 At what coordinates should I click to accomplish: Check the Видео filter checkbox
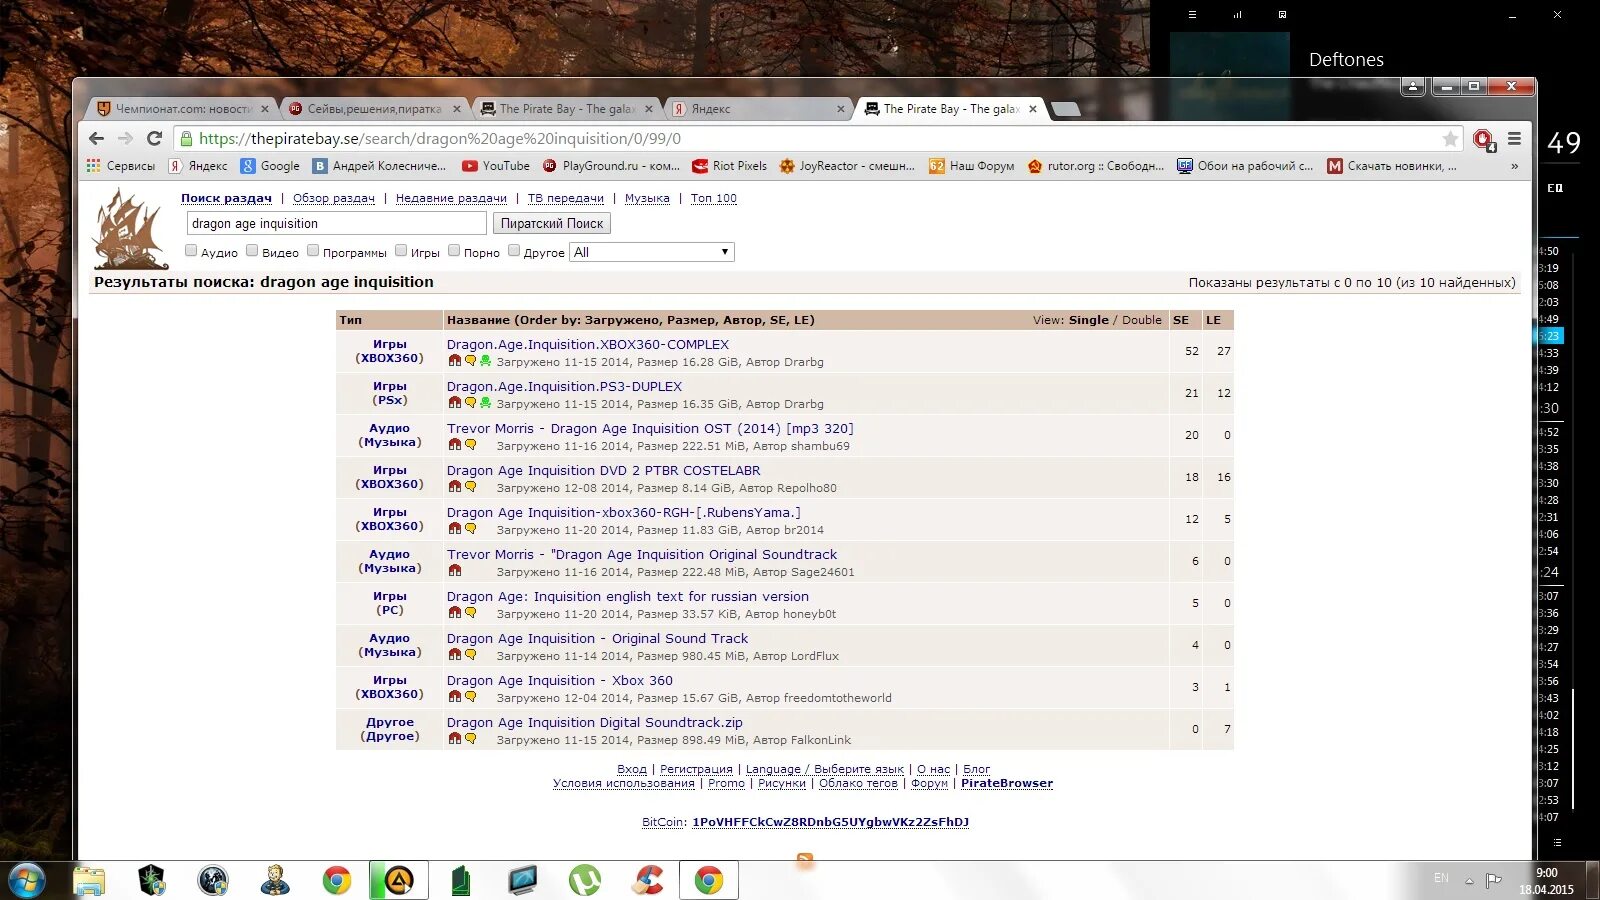pos(252,251)
